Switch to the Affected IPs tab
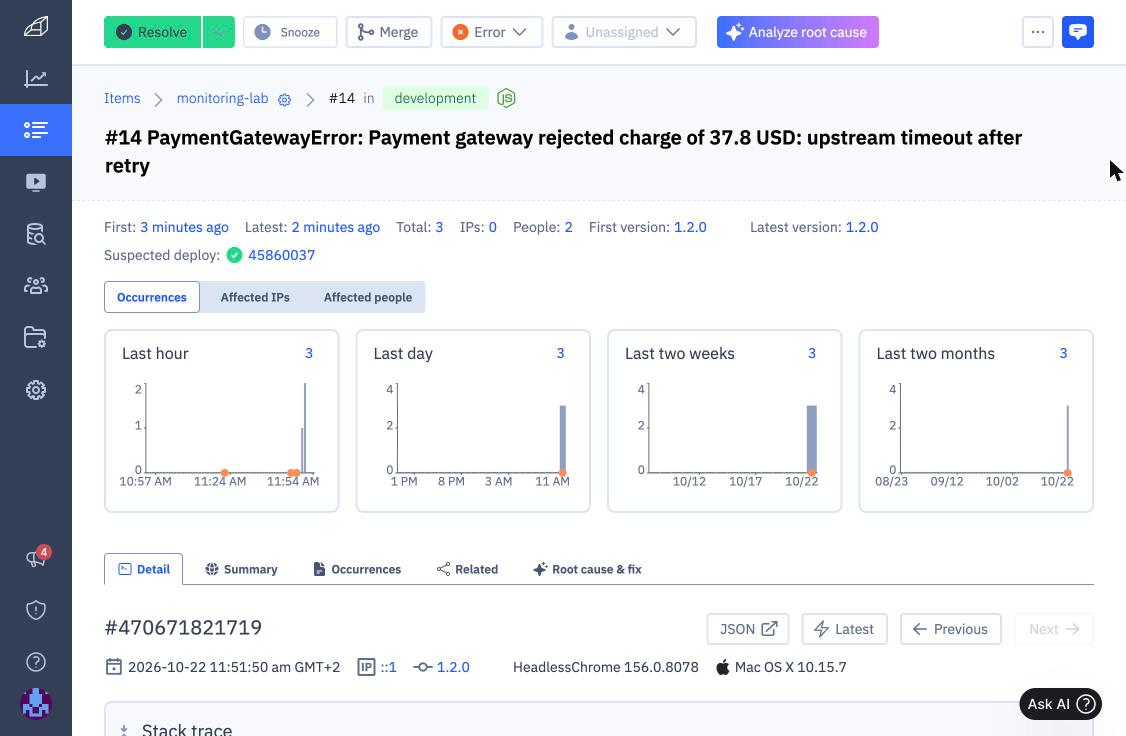Viewport: 1126px width, 736px height. click(255, 297)
